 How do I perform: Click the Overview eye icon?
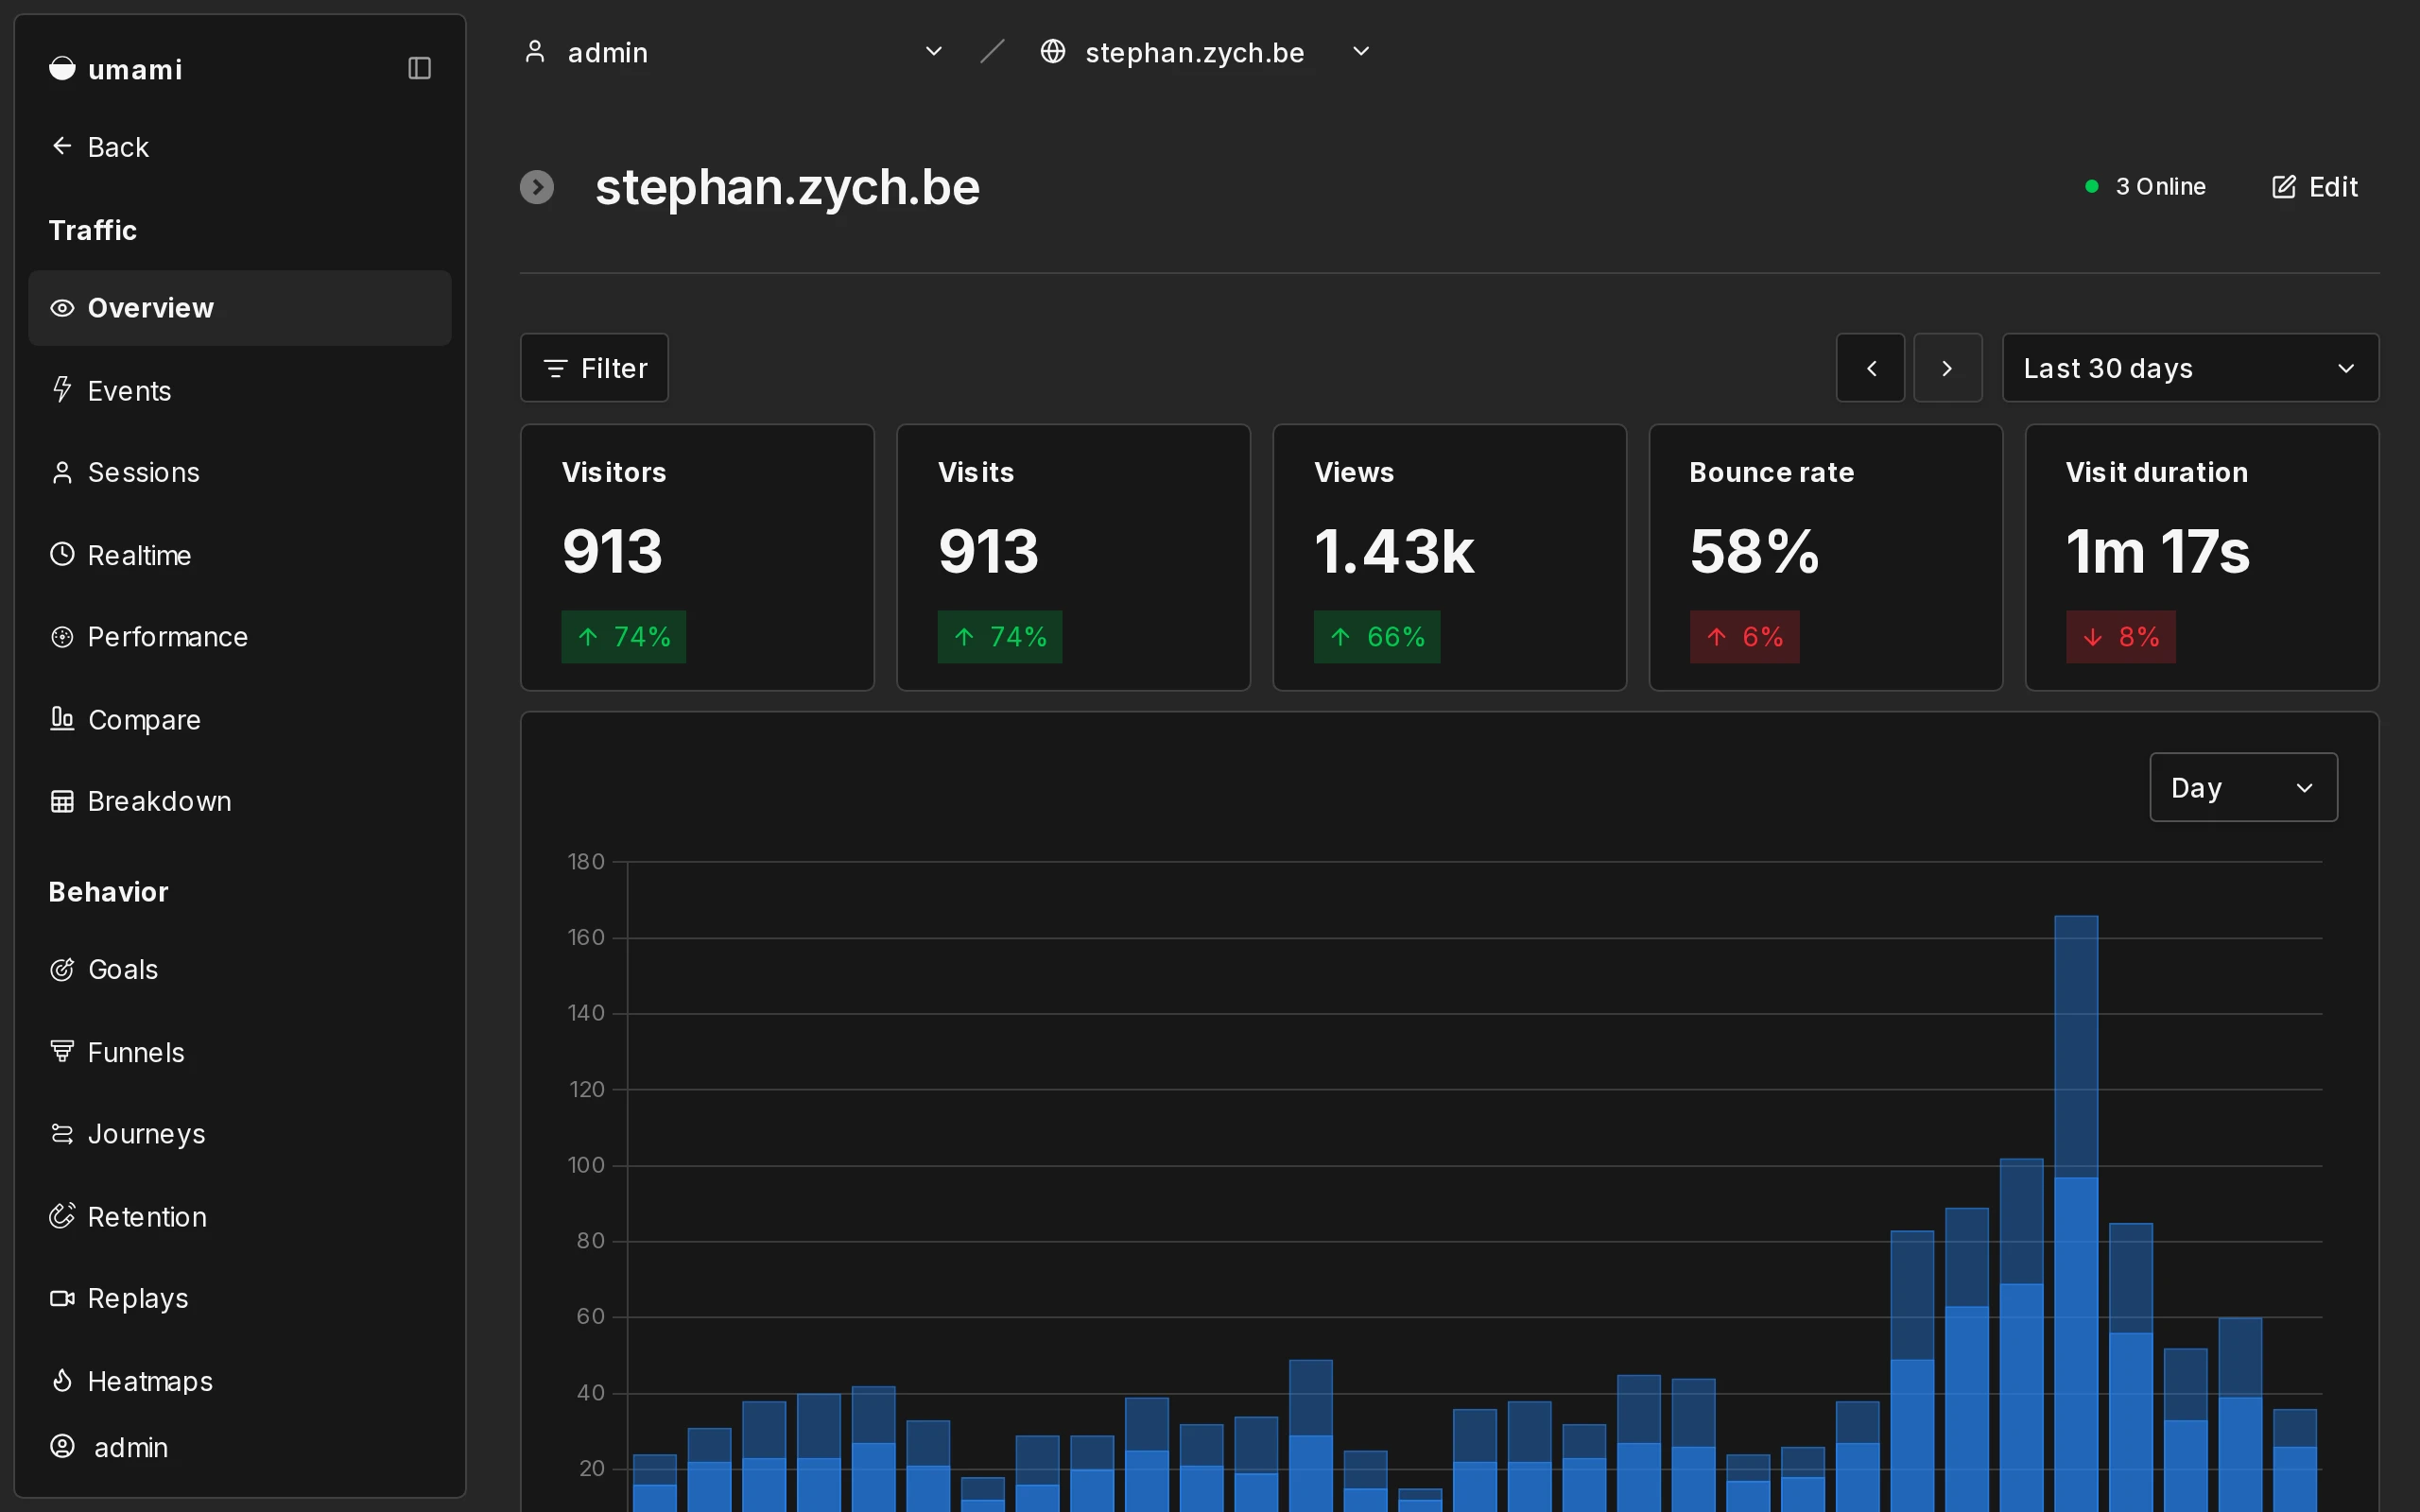coord(62,308)
